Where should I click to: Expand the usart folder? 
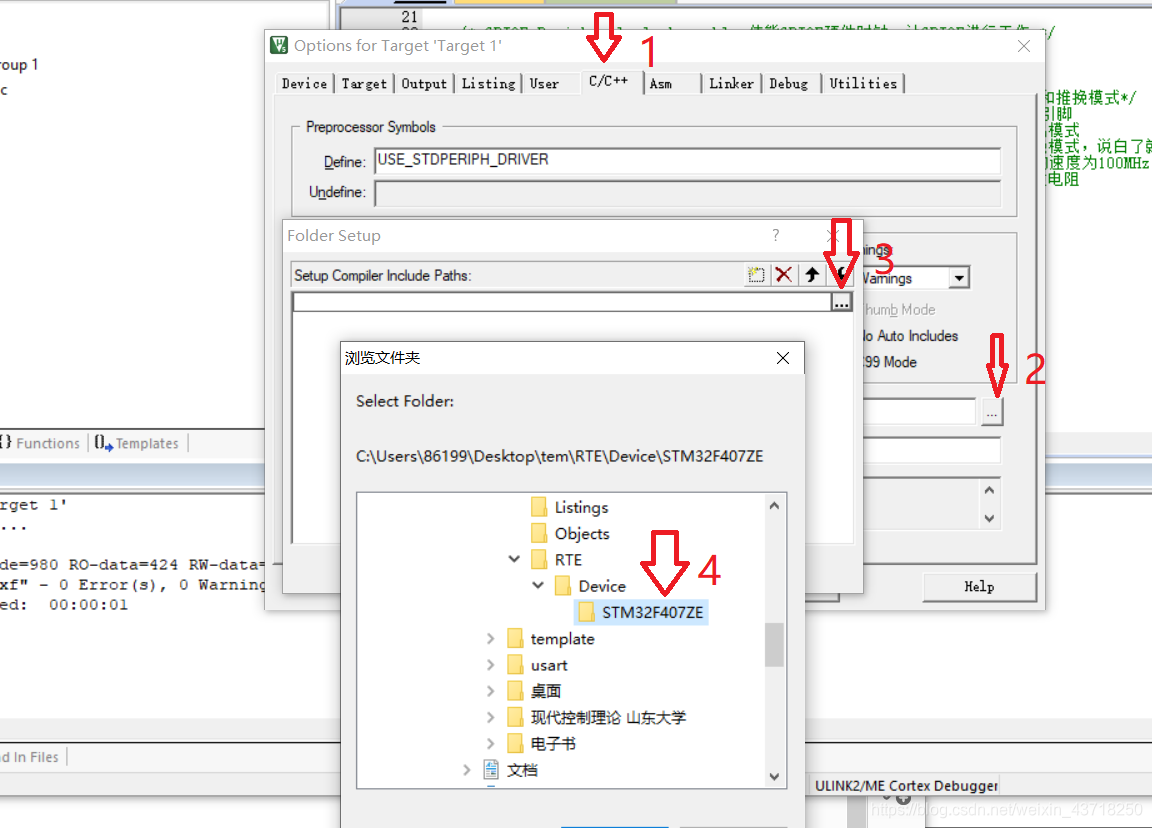tap(491, 665)
